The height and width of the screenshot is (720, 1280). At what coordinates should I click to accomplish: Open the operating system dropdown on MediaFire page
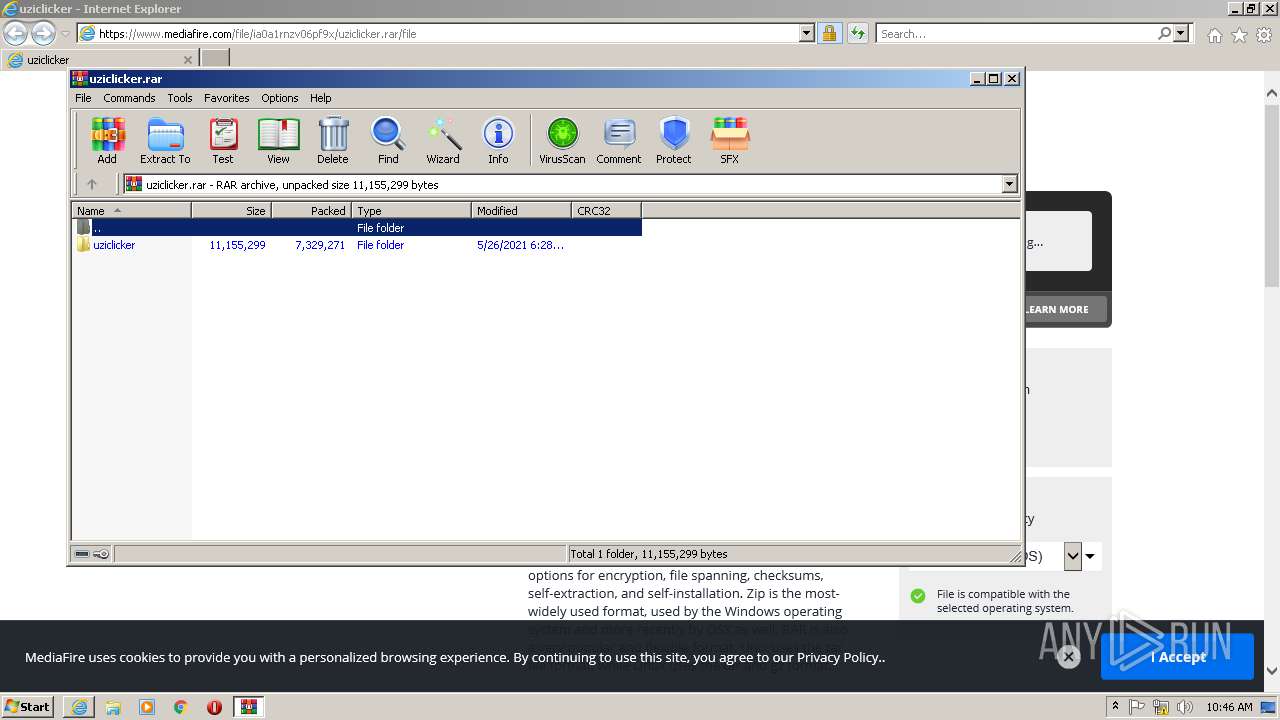[1073, 556]
